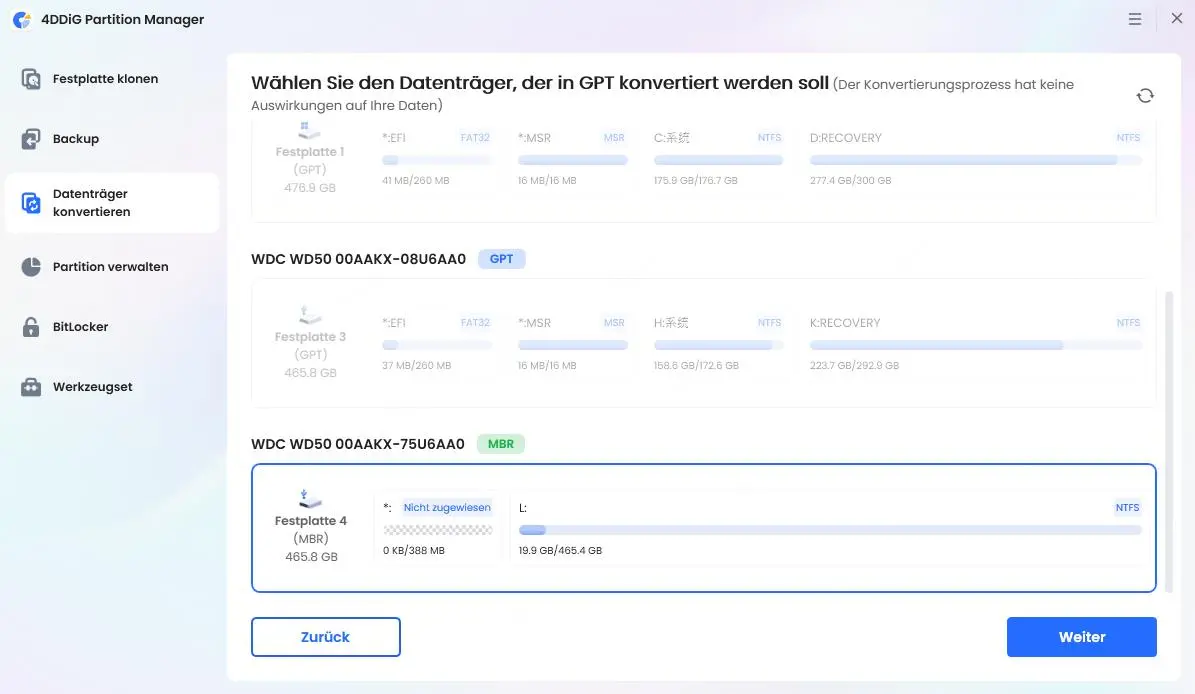Click the H:系统 partition usage bar

[718, 345]
